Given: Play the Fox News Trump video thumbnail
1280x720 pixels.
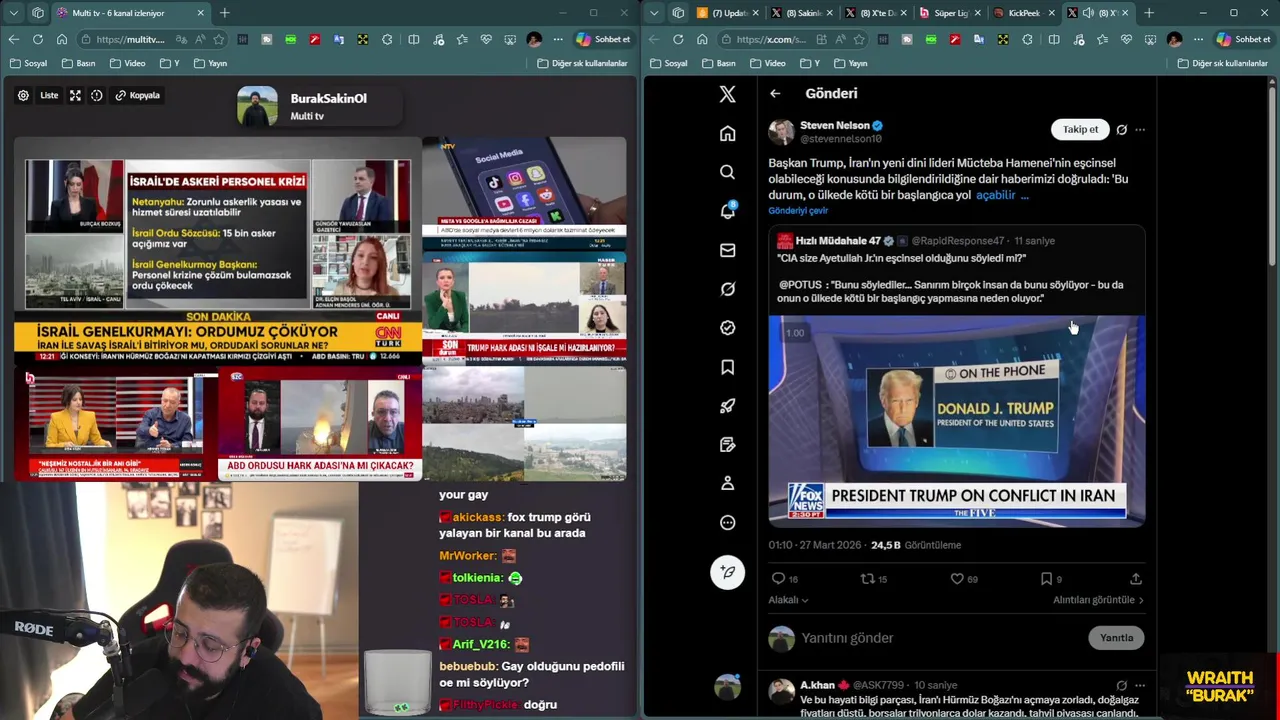Looking at the screenshot, I should point(957,421).
